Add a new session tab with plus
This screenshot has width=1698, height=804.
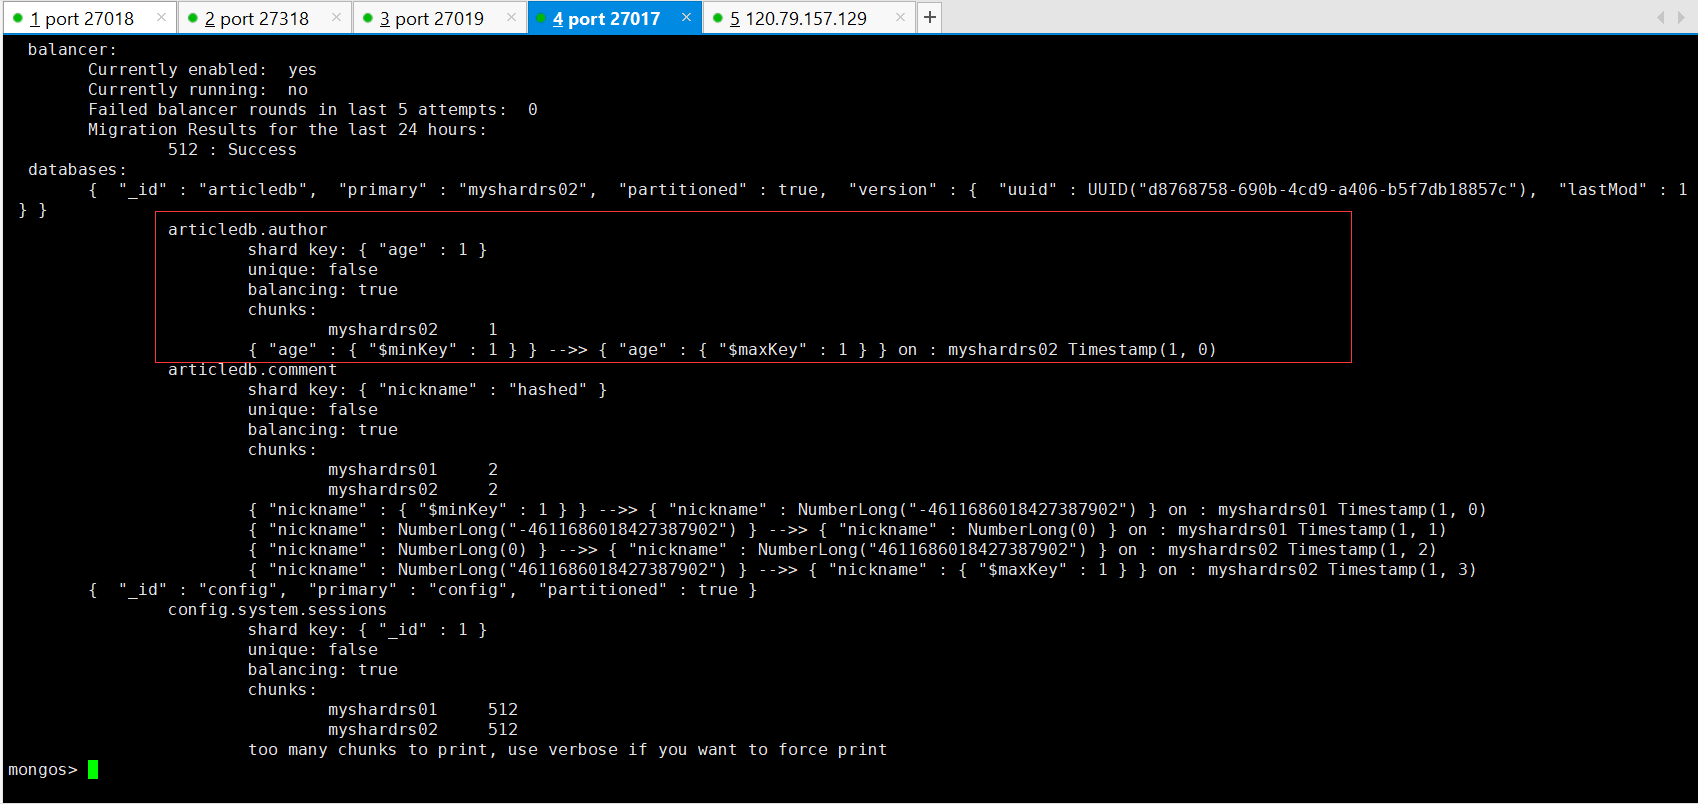coord(930,17)
